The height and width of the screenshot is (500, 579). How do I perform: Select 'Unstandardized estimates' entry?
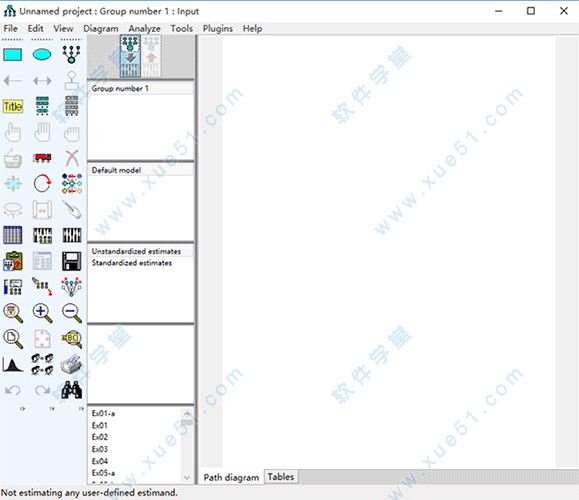pyautogui.click(x=141, y=251)
